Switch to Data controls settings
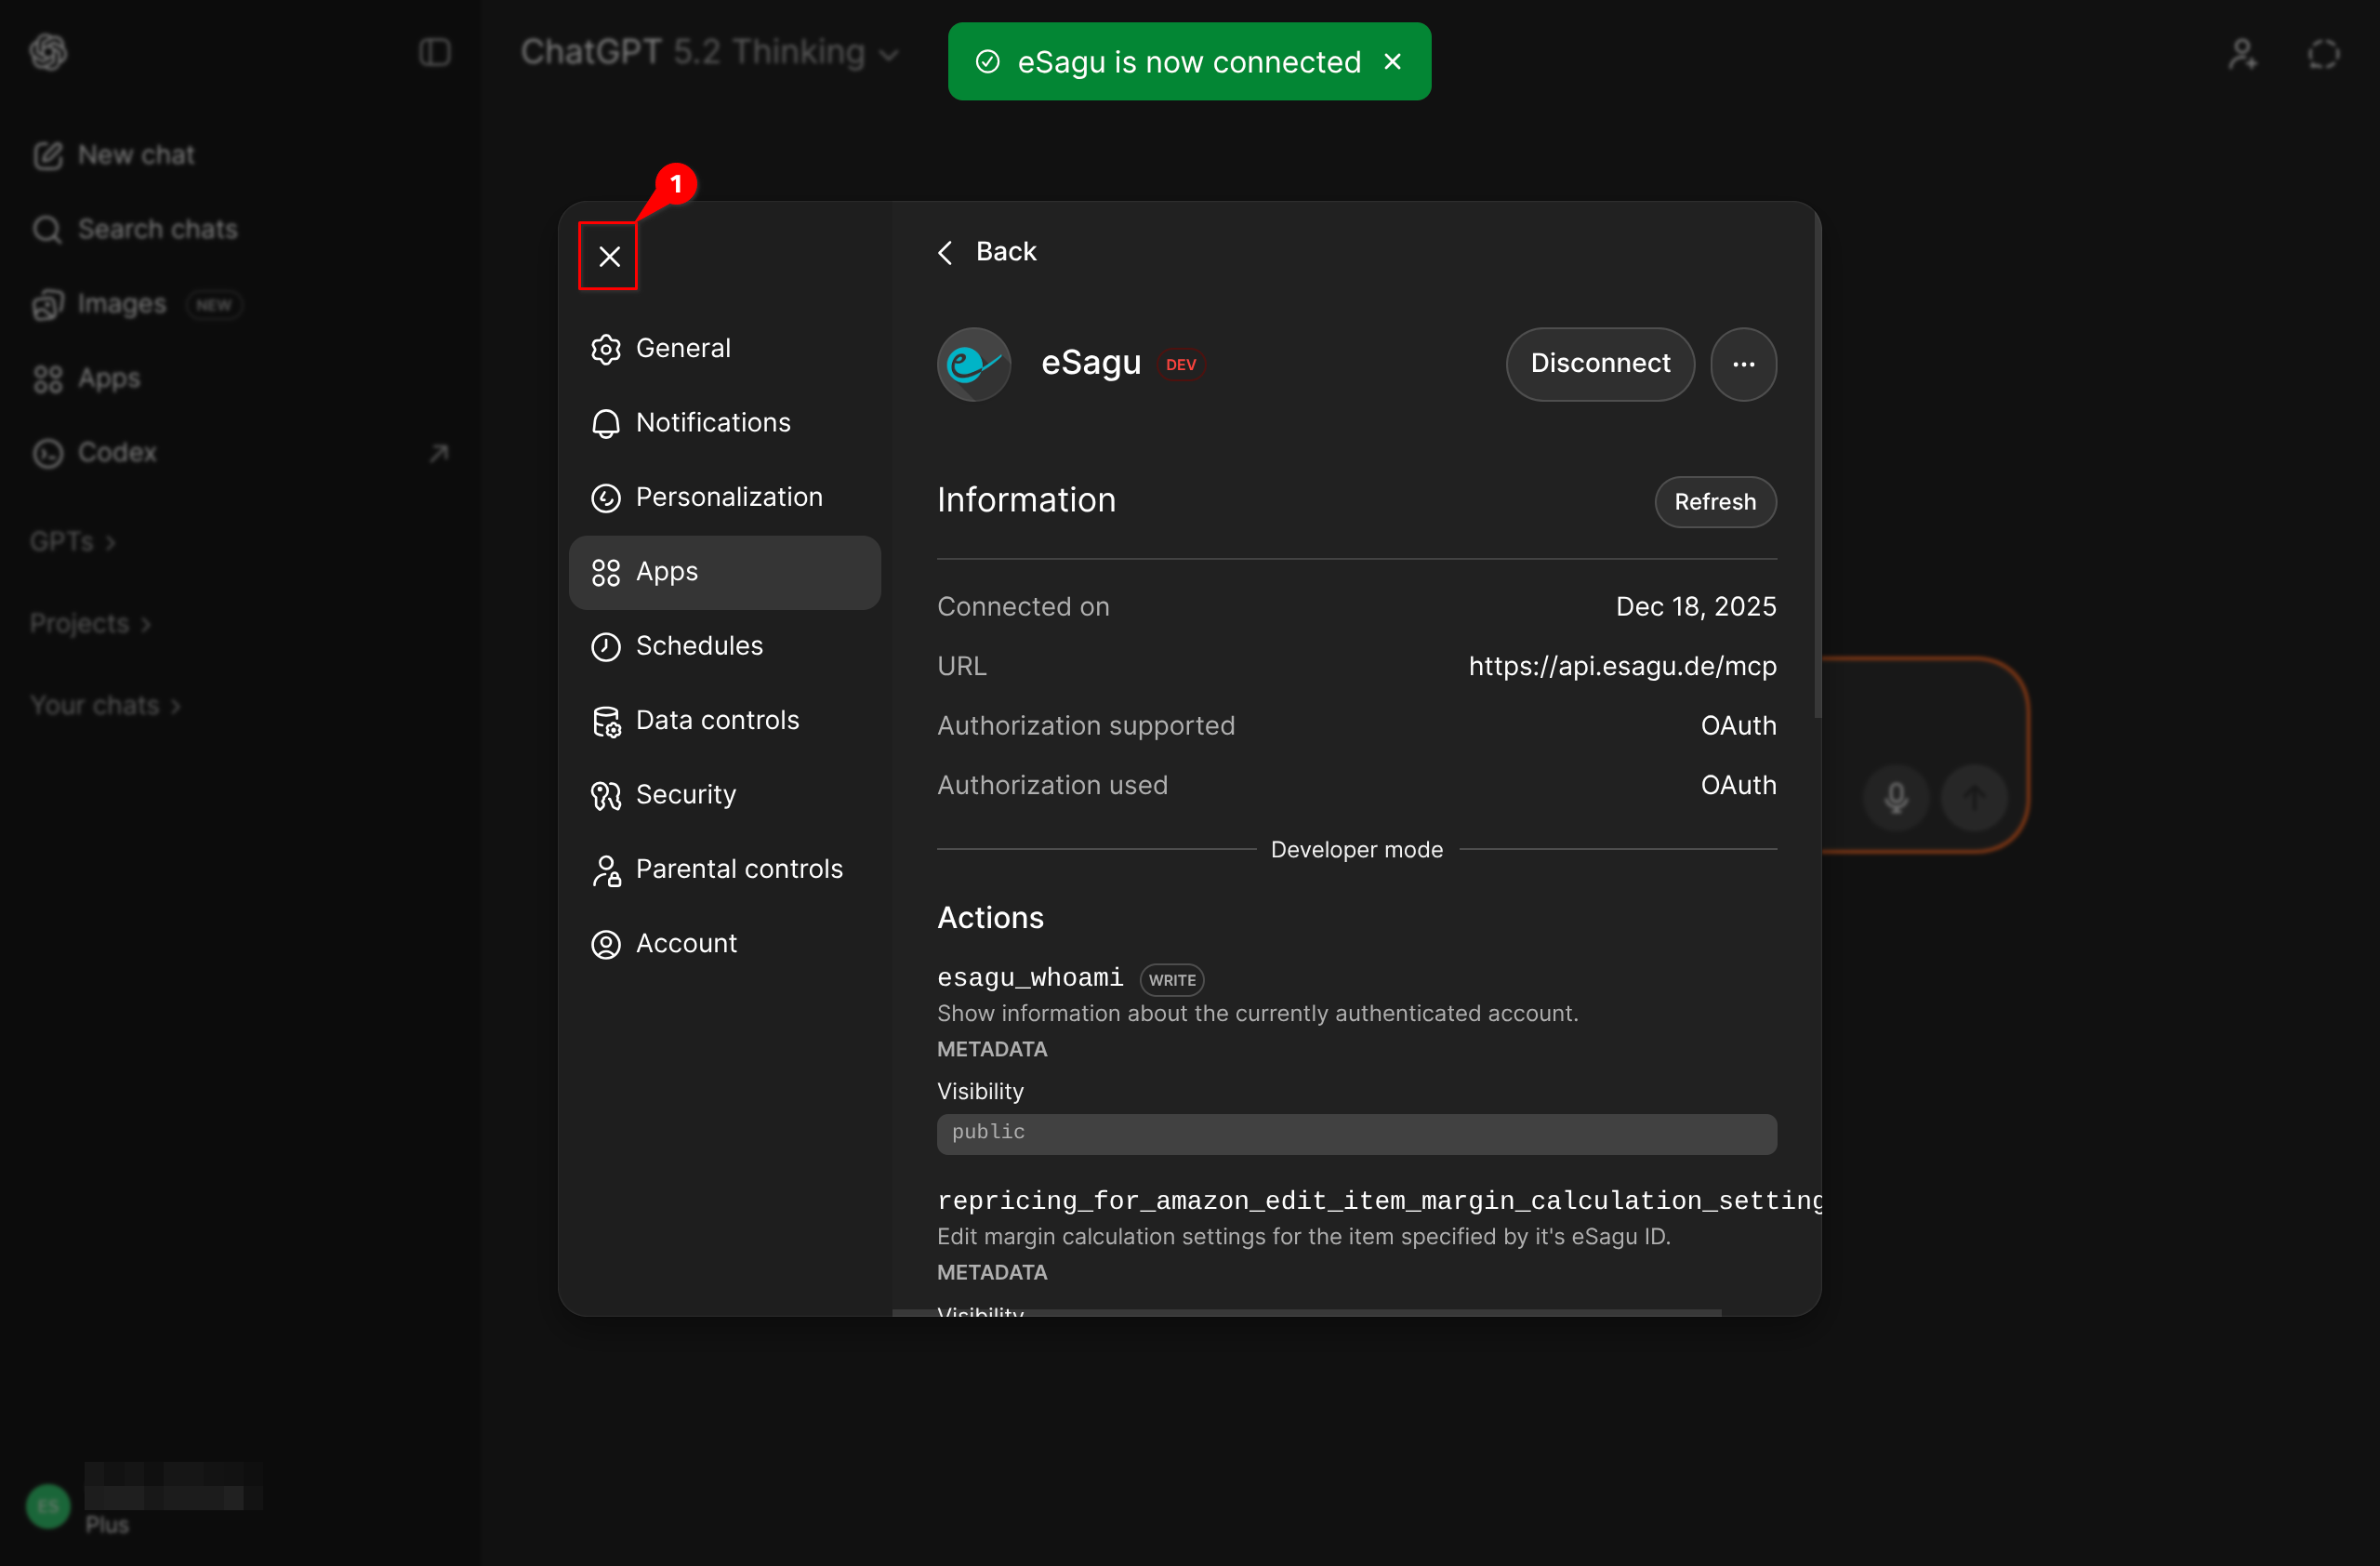This screenshot has width=2380, height=1566. (x=717, y=720)
